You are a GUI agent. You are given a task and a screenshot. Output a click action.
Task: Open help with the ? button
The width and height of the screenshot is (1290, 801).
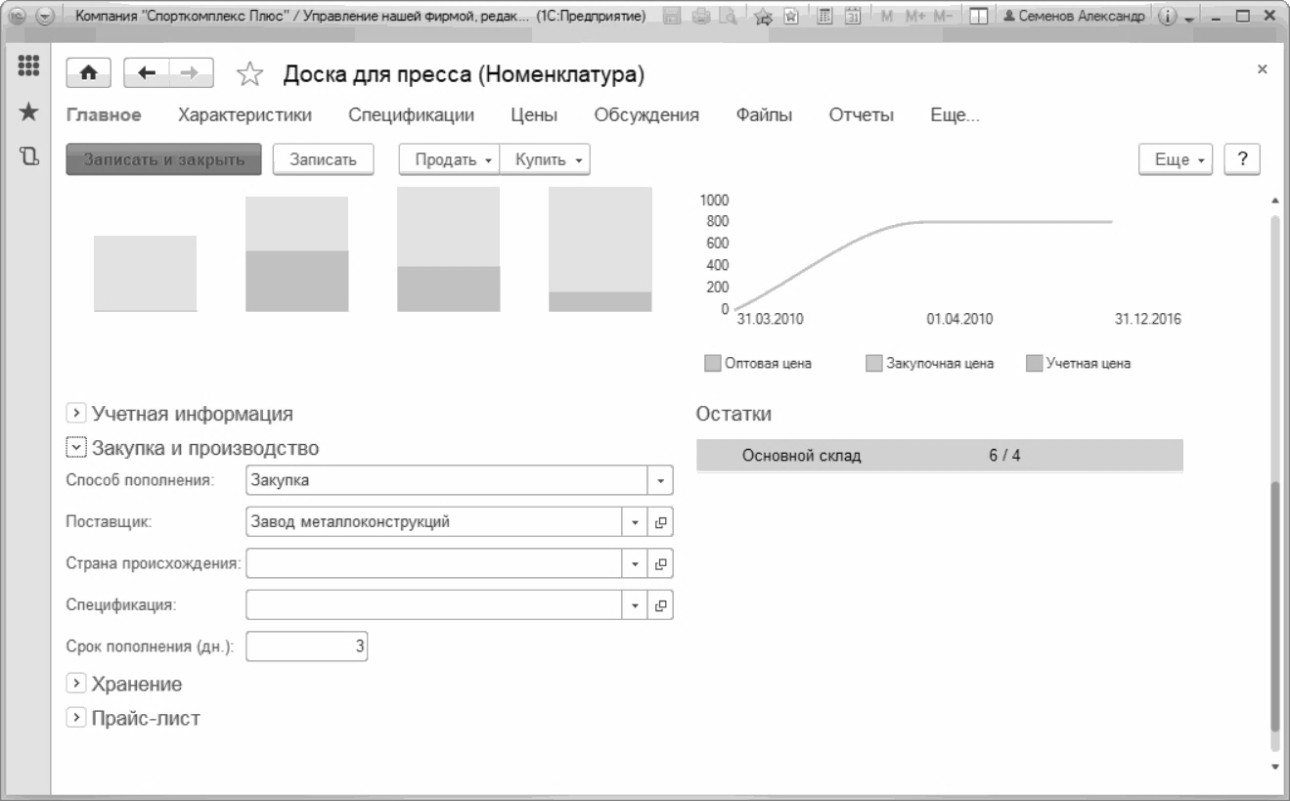1242,159
